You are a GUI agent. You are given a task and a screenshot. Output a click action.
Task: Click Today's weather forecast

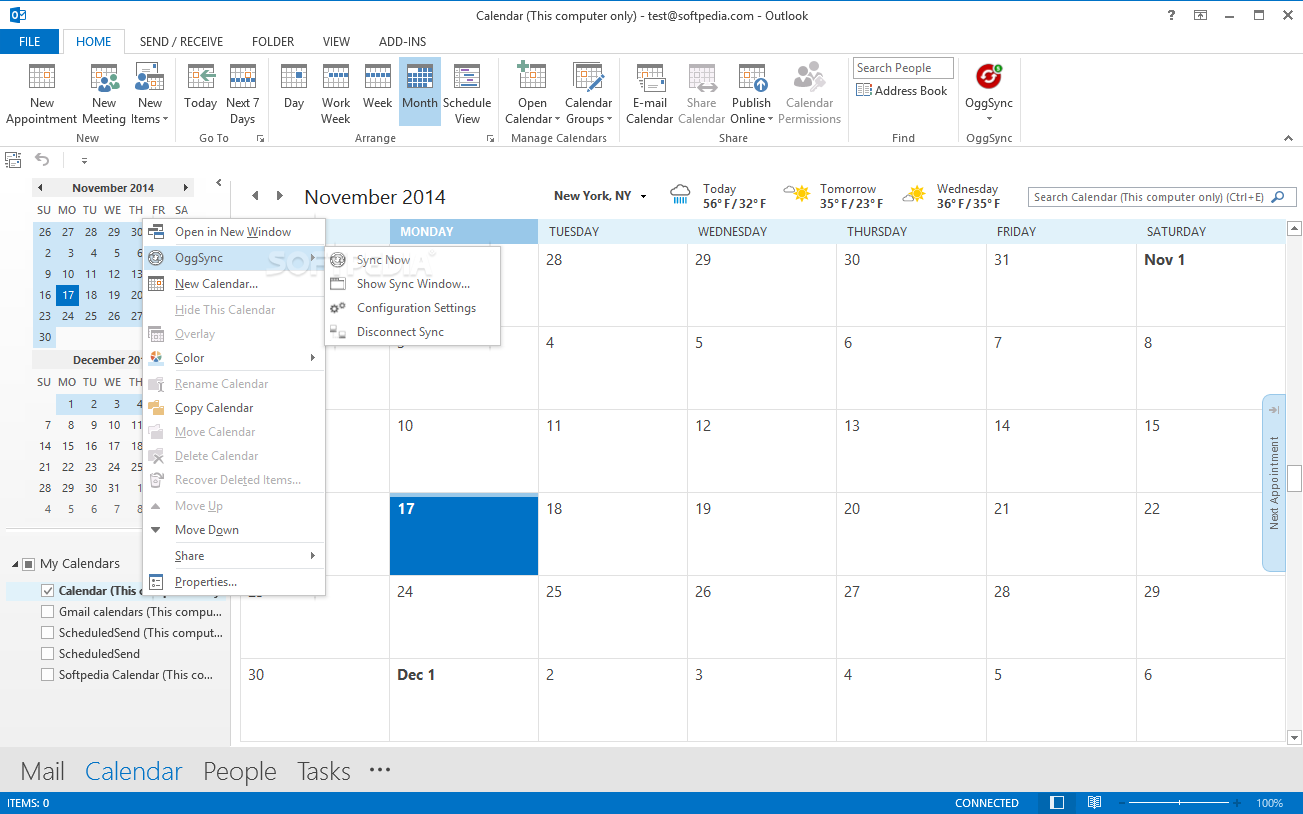click(718, 196)
